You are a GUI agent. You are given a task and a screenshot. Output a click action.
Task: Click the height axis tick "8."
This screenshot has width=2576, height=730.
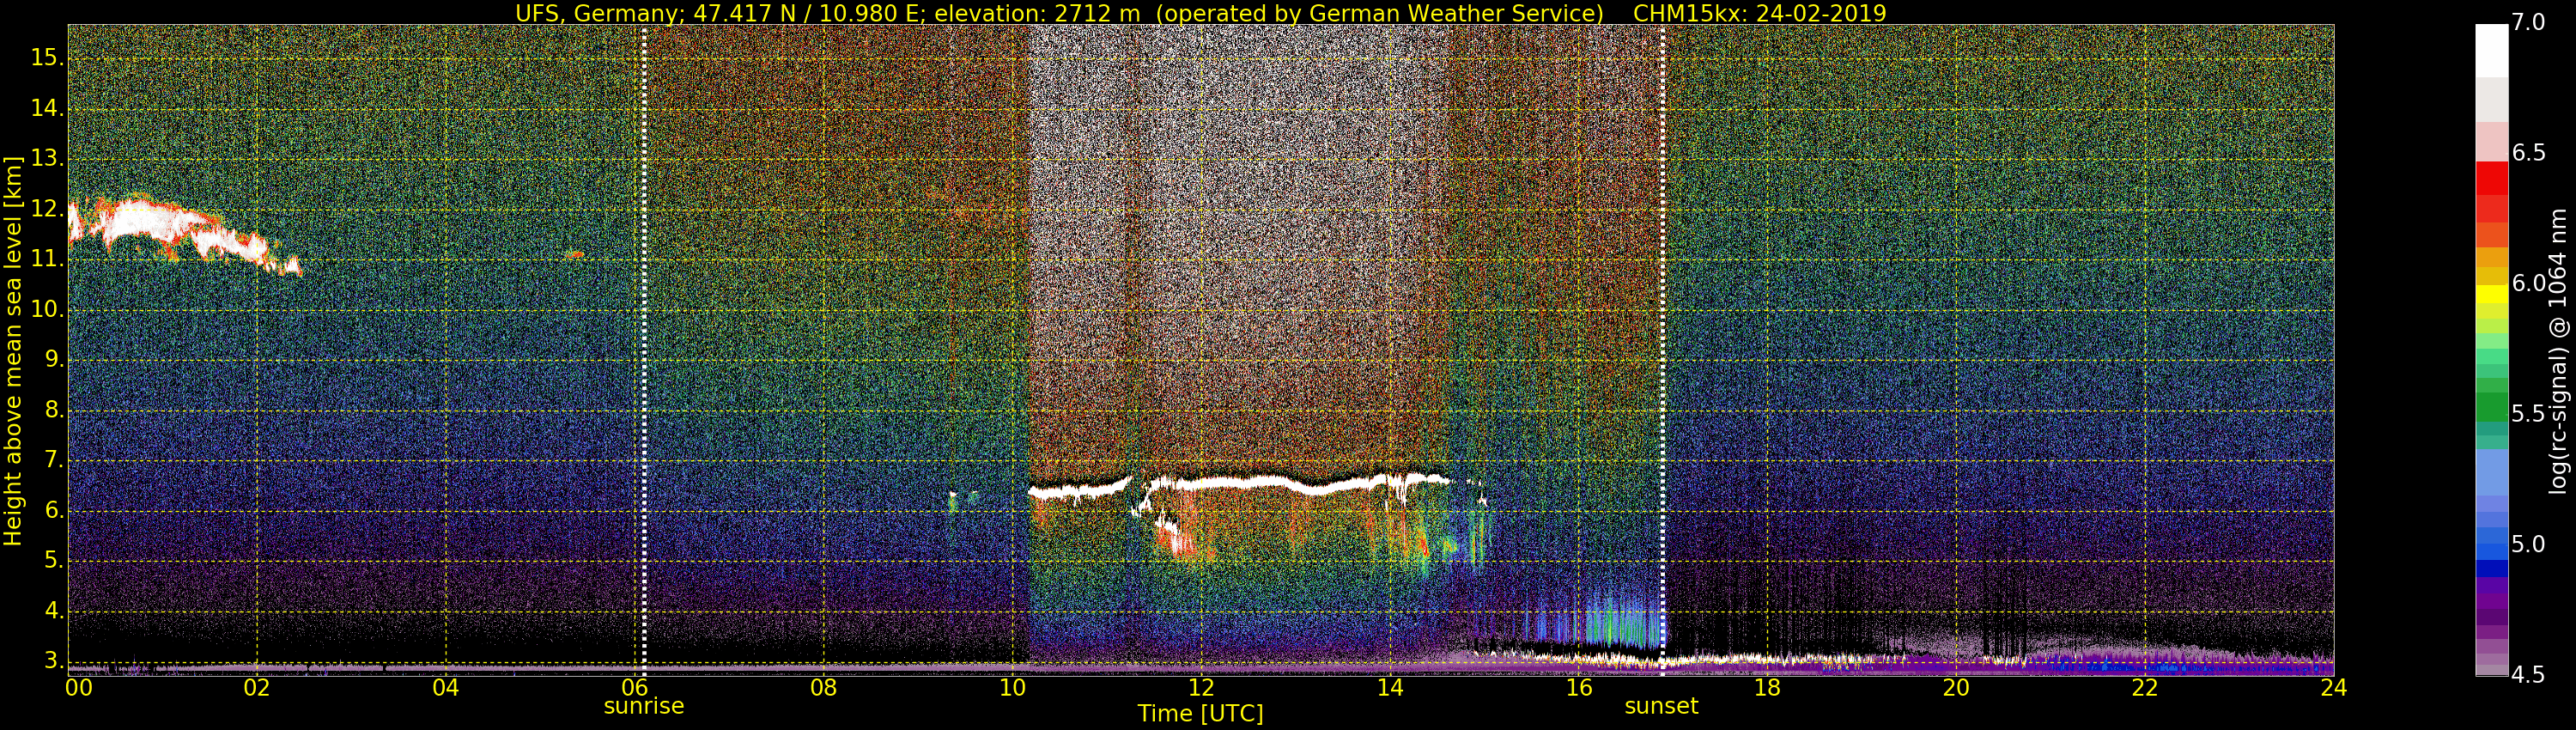click(x=54, y=410)
